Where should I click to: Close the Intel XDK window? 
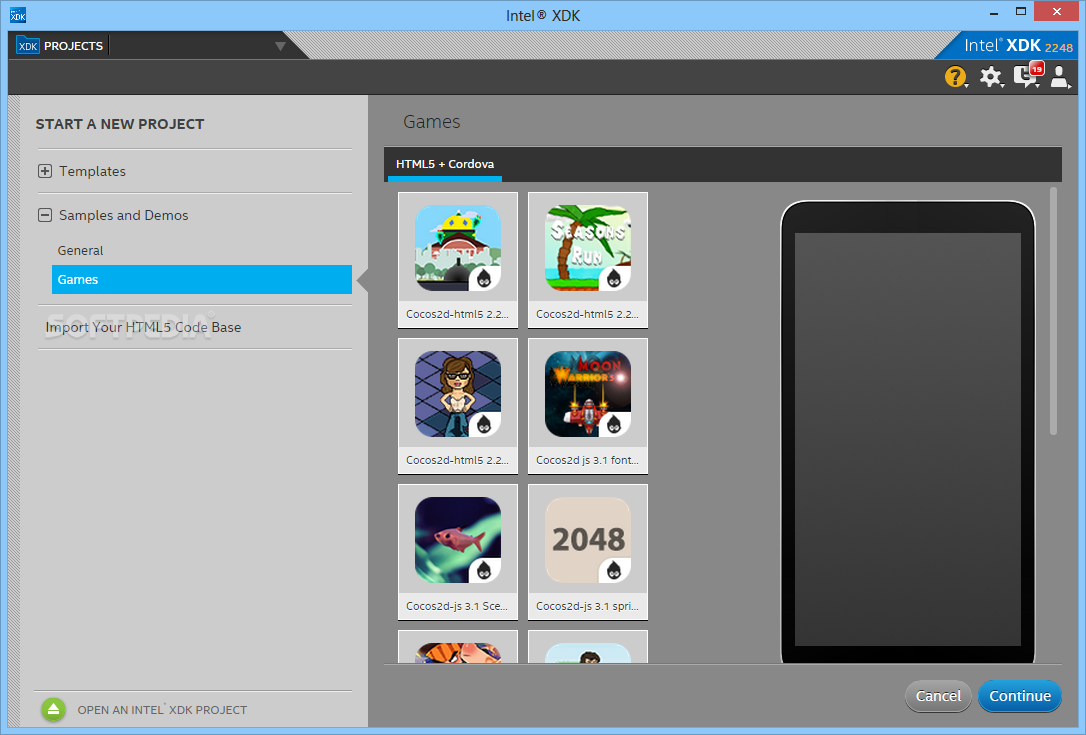point(1057,12)
